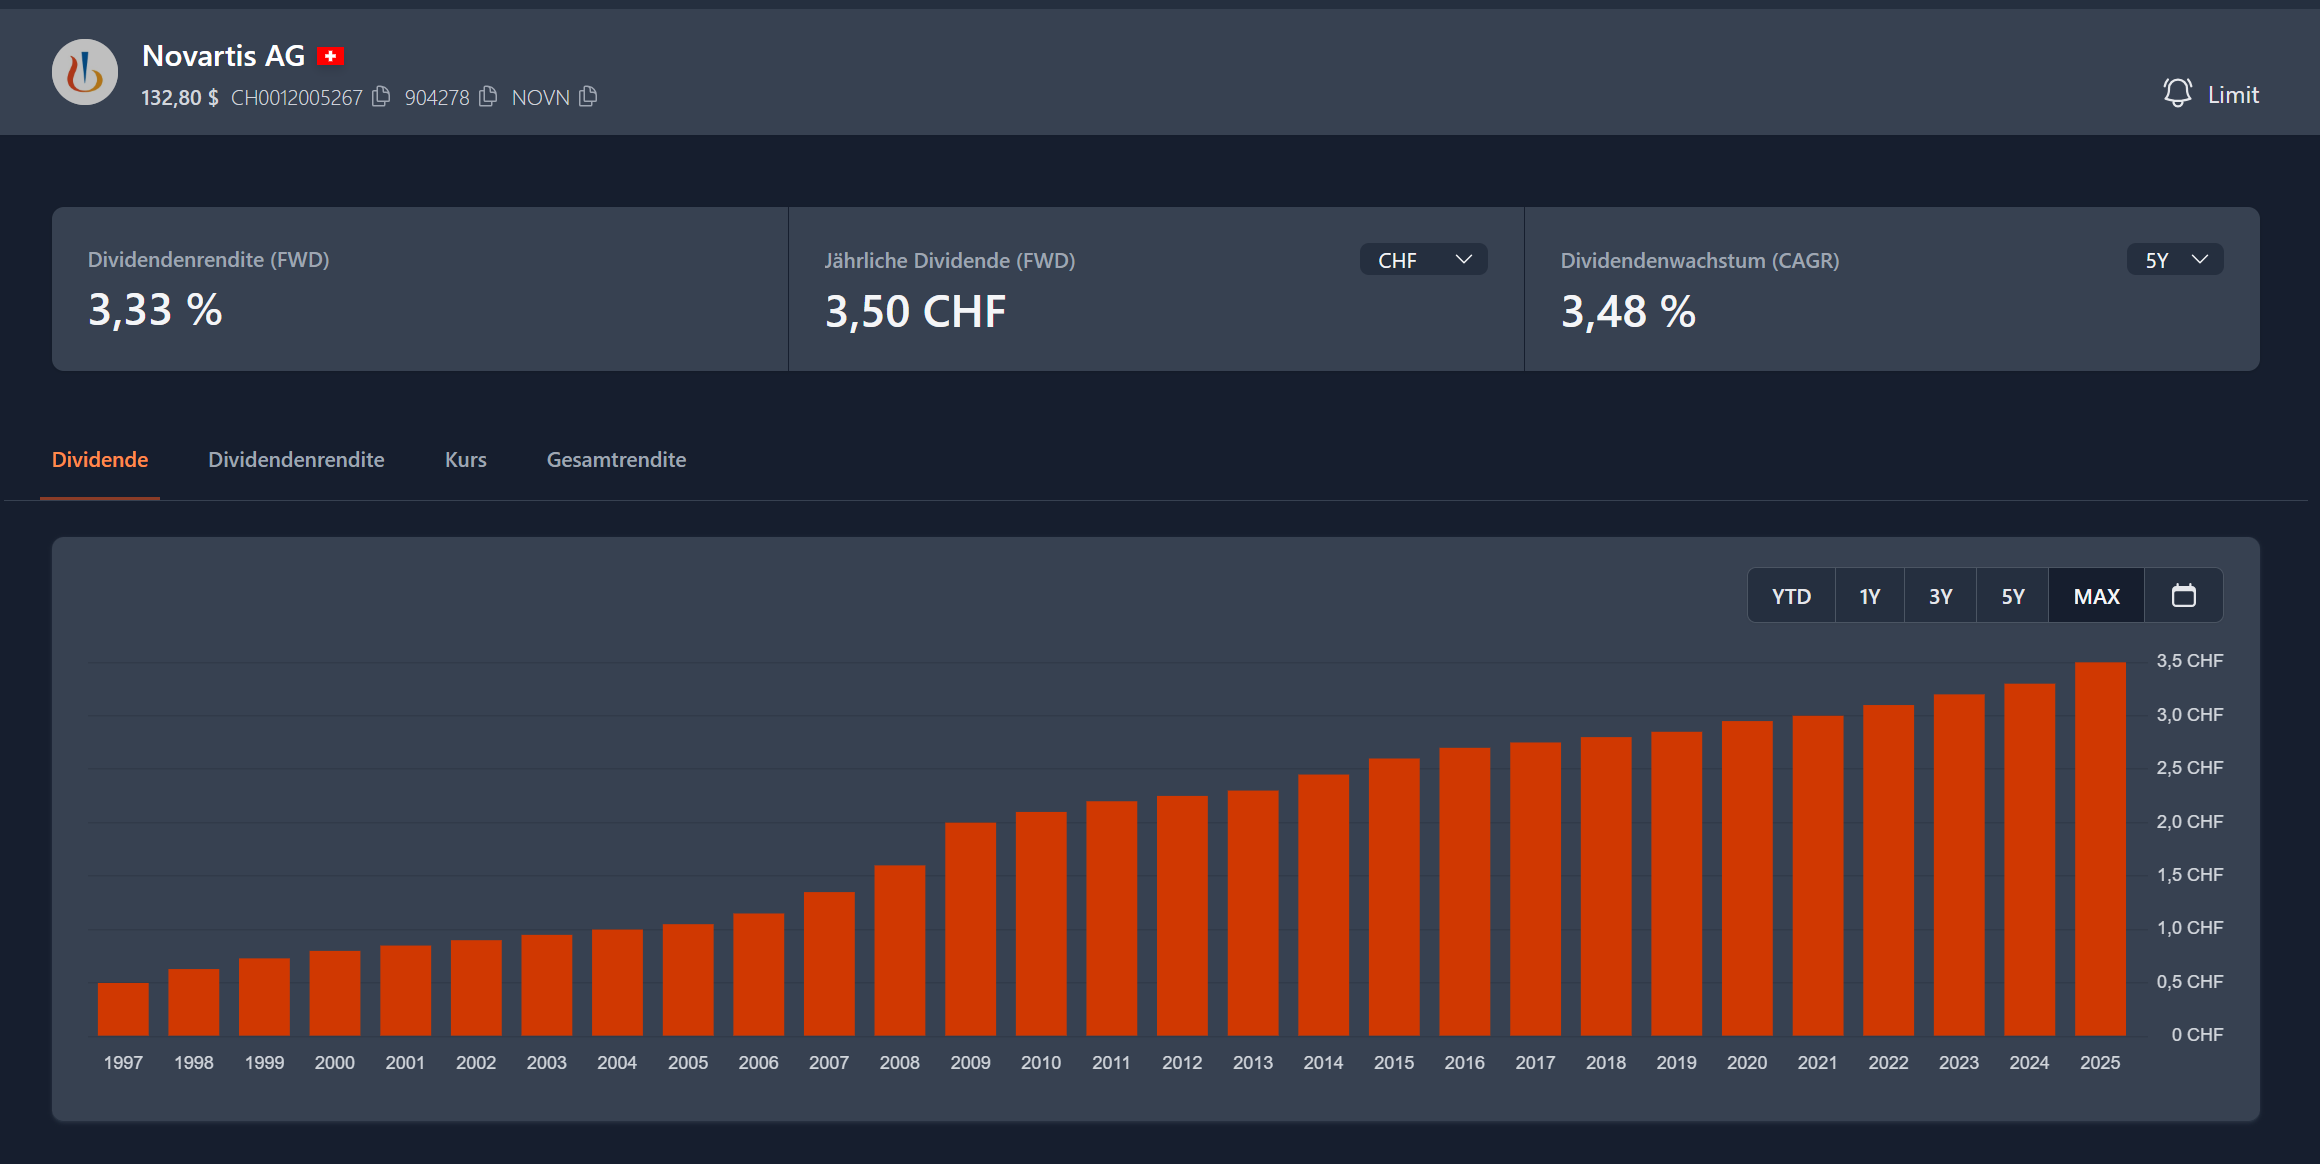Copy the ISIN CH0012005267 via copy icon
This screenshot has width=2320, height=1164.
pos(381,96)
